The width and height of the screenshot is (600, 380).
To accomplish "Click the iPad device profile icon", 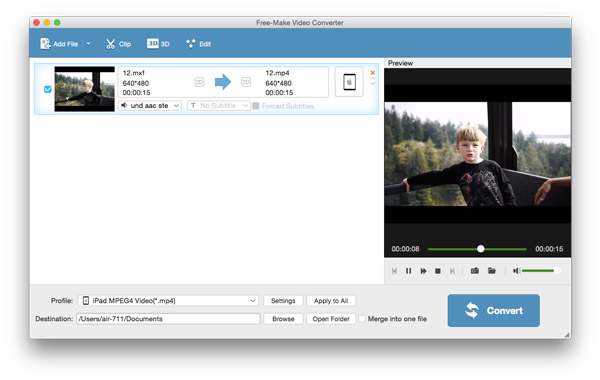I will (349, 82).
